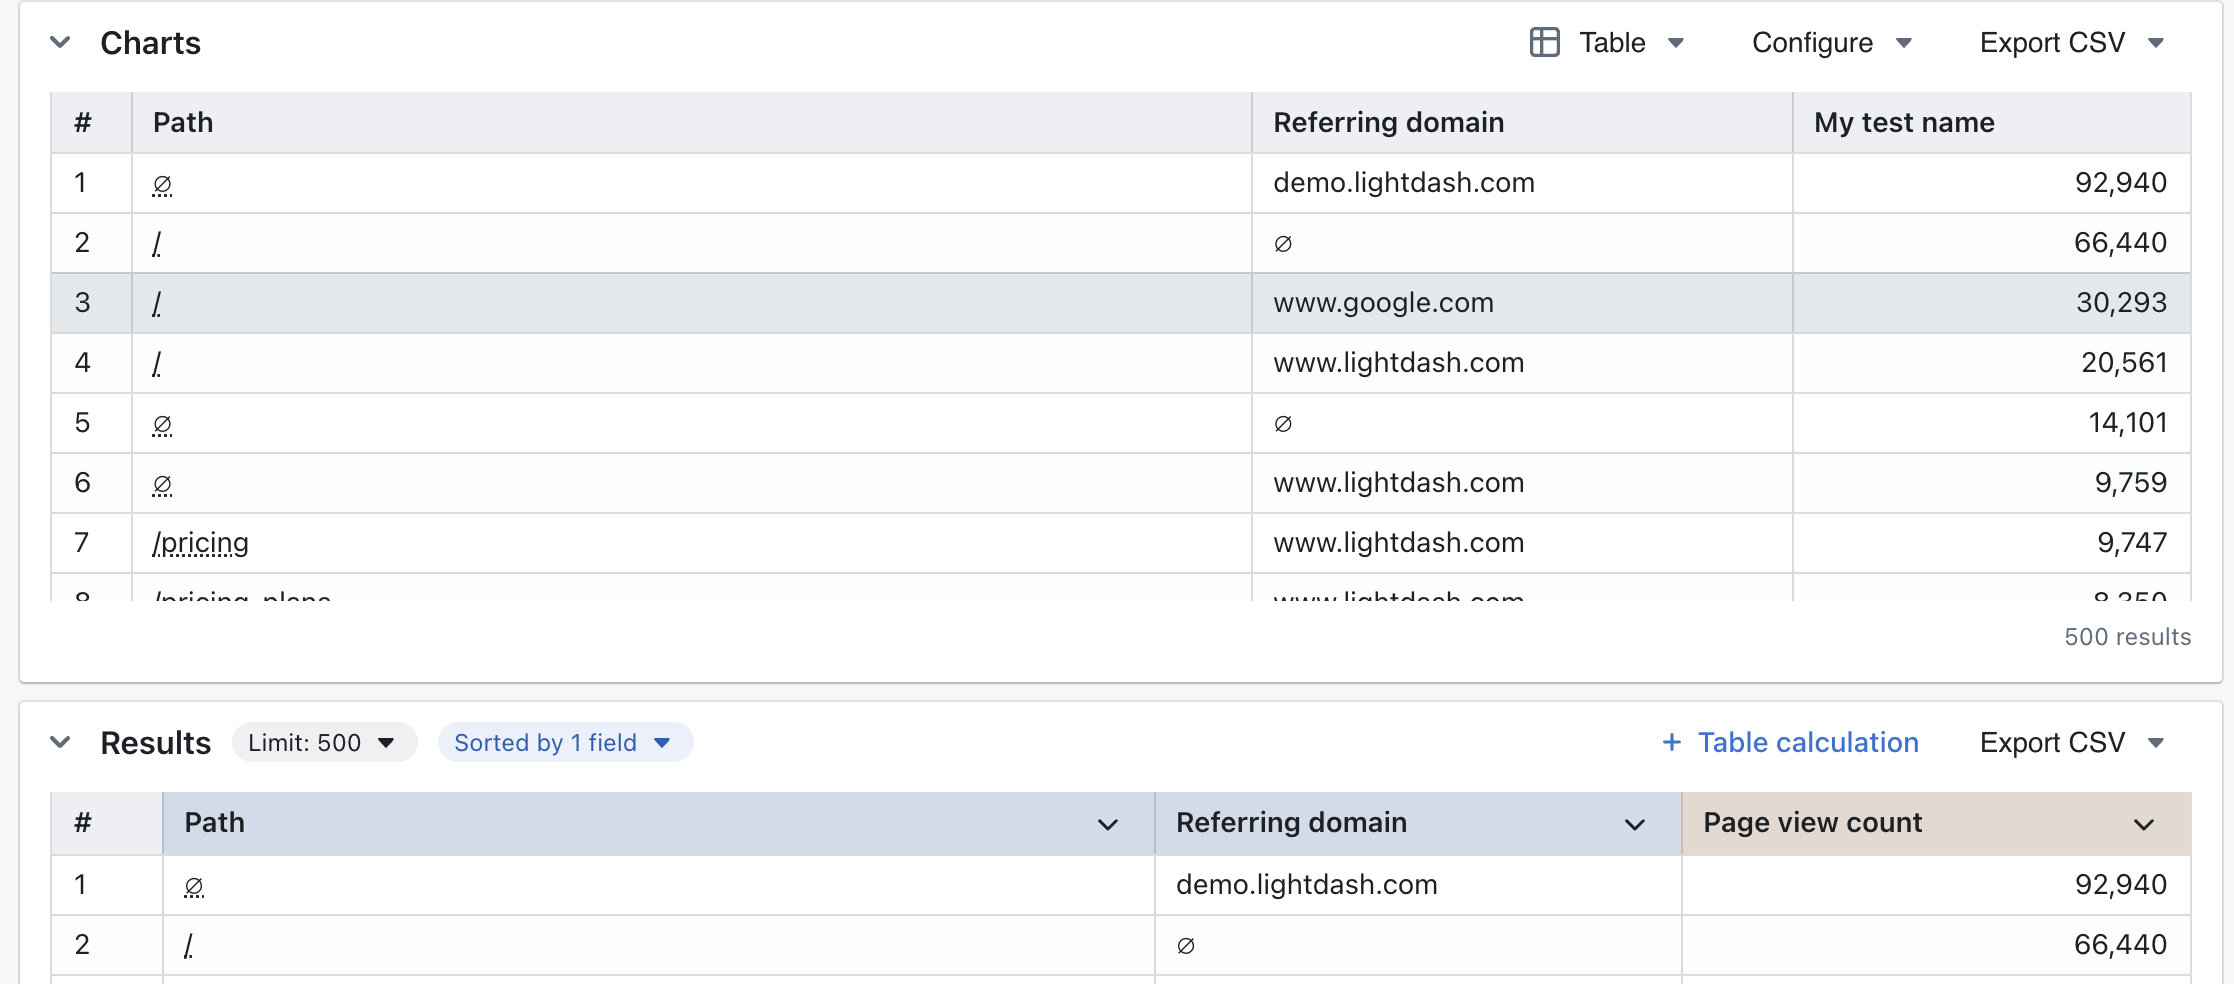Open the Table menu in Charts header
Screen dimensions: 2234x984
click(1611, 43)
